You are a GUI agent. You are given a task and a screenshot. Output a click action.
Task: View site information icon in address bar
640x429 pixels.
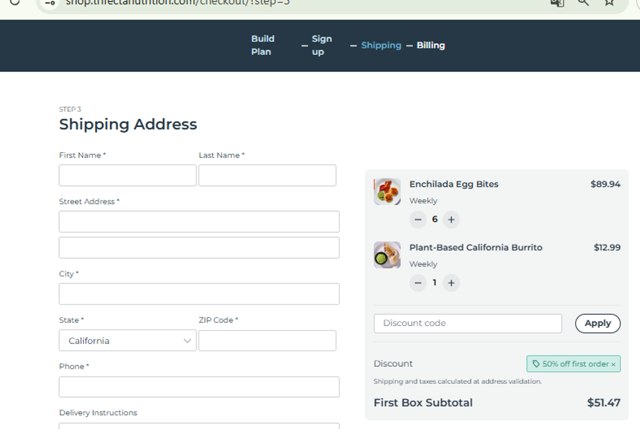[x=50, y=2]
